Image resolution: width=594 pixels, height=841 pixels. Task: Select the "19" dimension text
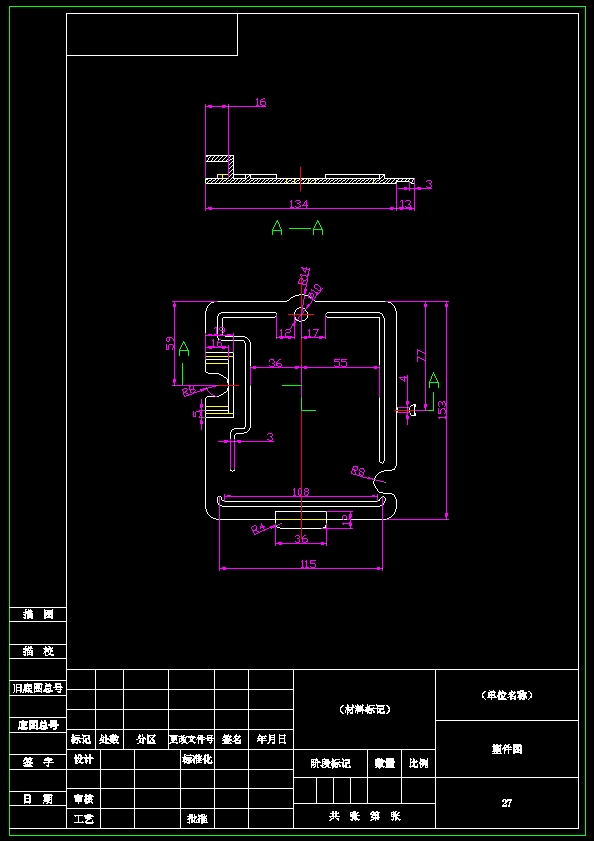coord(219,331)
